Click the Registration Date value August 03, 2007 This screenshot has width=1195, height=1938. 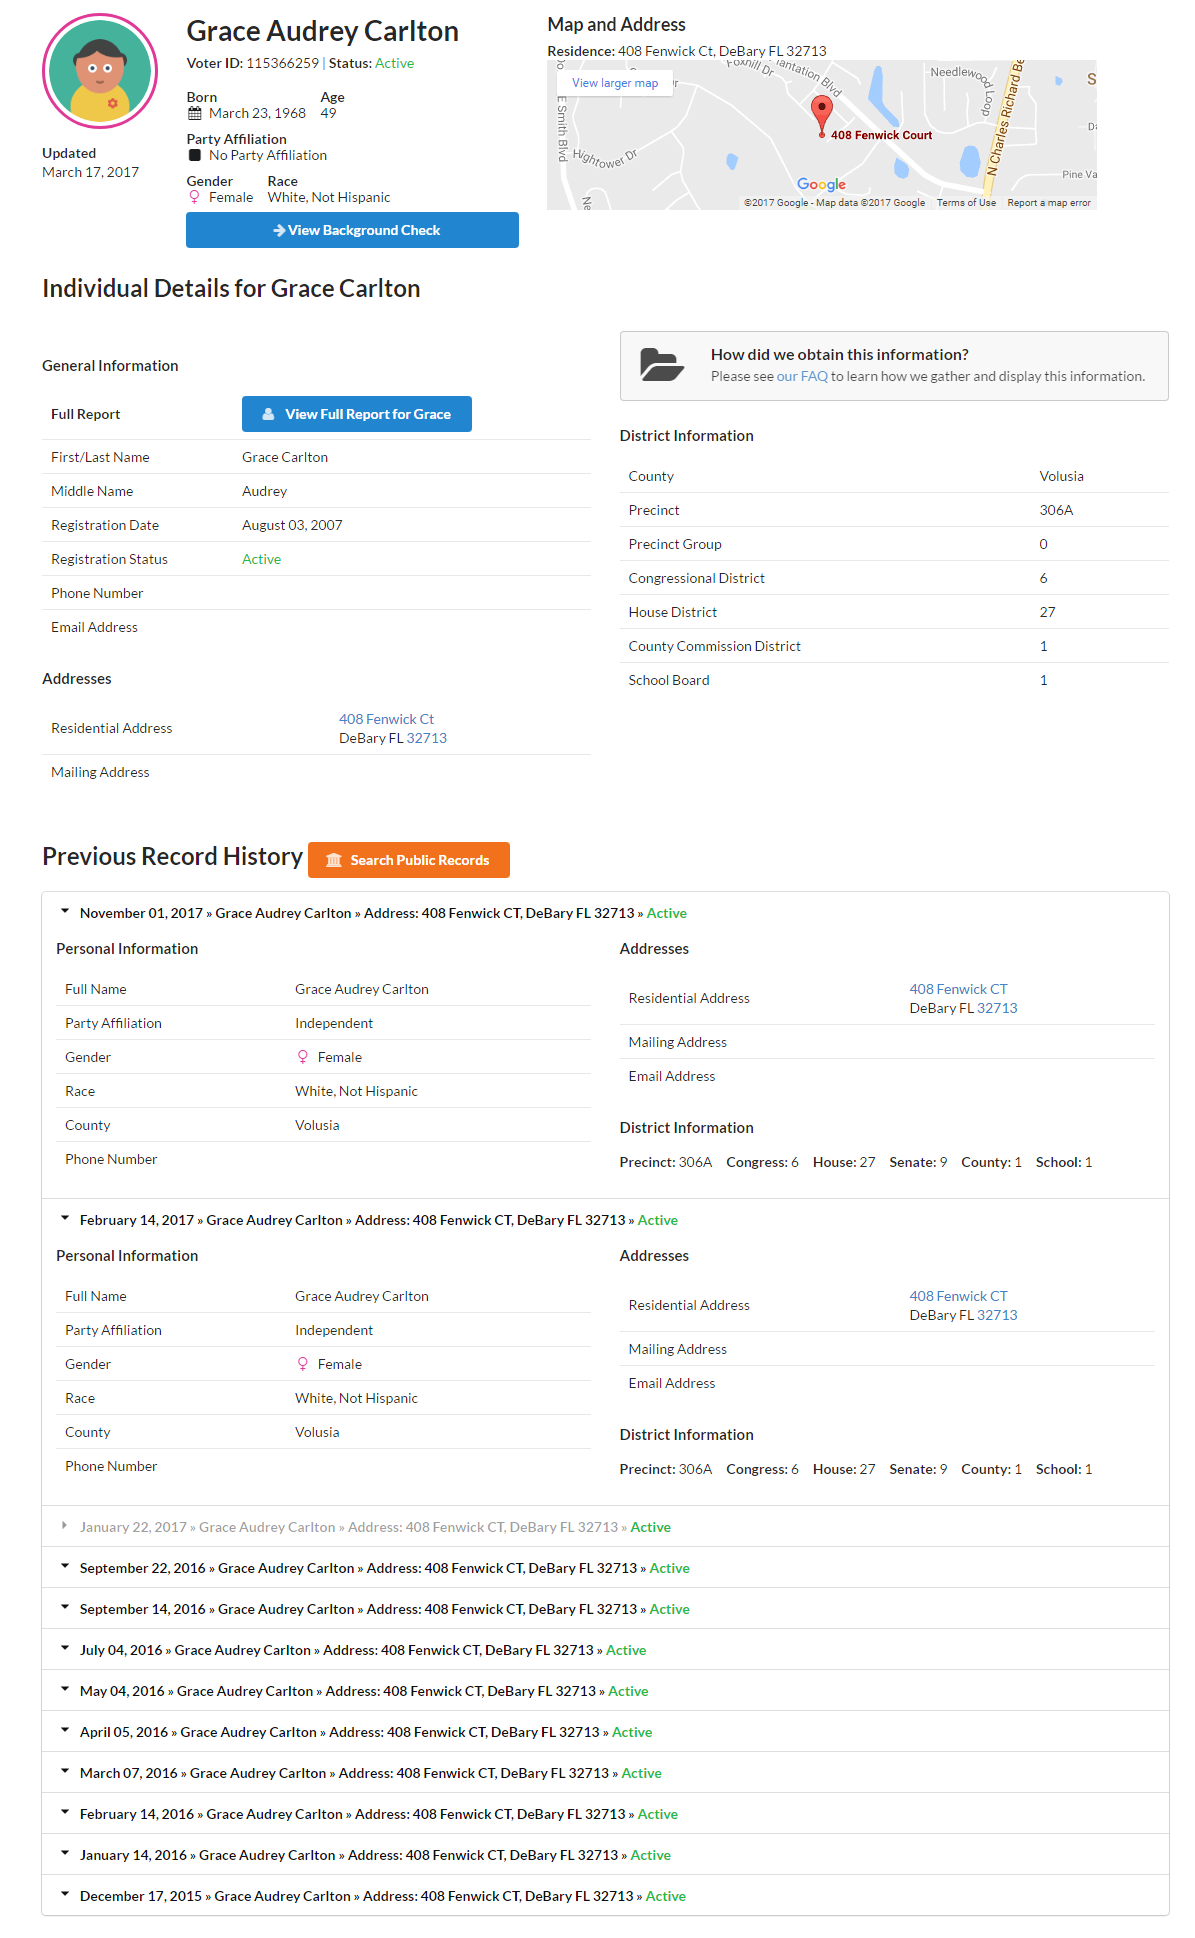(292, 525)
